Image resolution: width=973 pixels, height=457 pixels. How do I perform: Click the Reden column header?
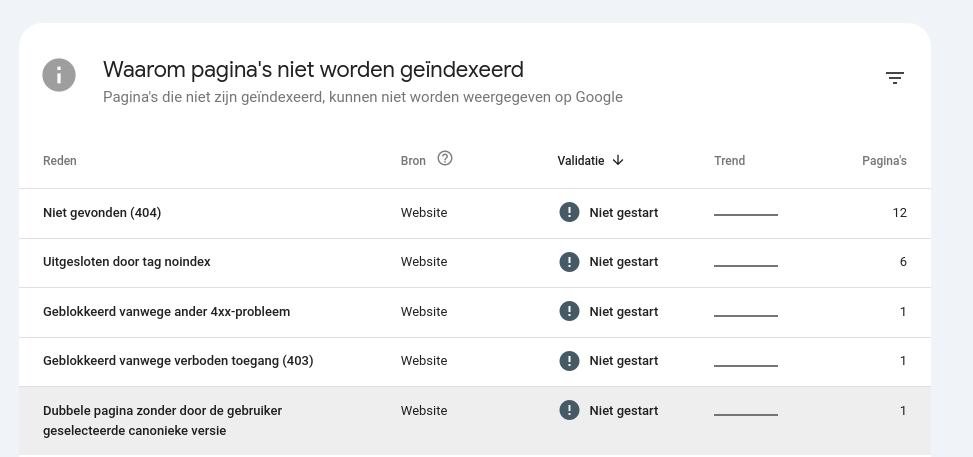coord(60,161)
